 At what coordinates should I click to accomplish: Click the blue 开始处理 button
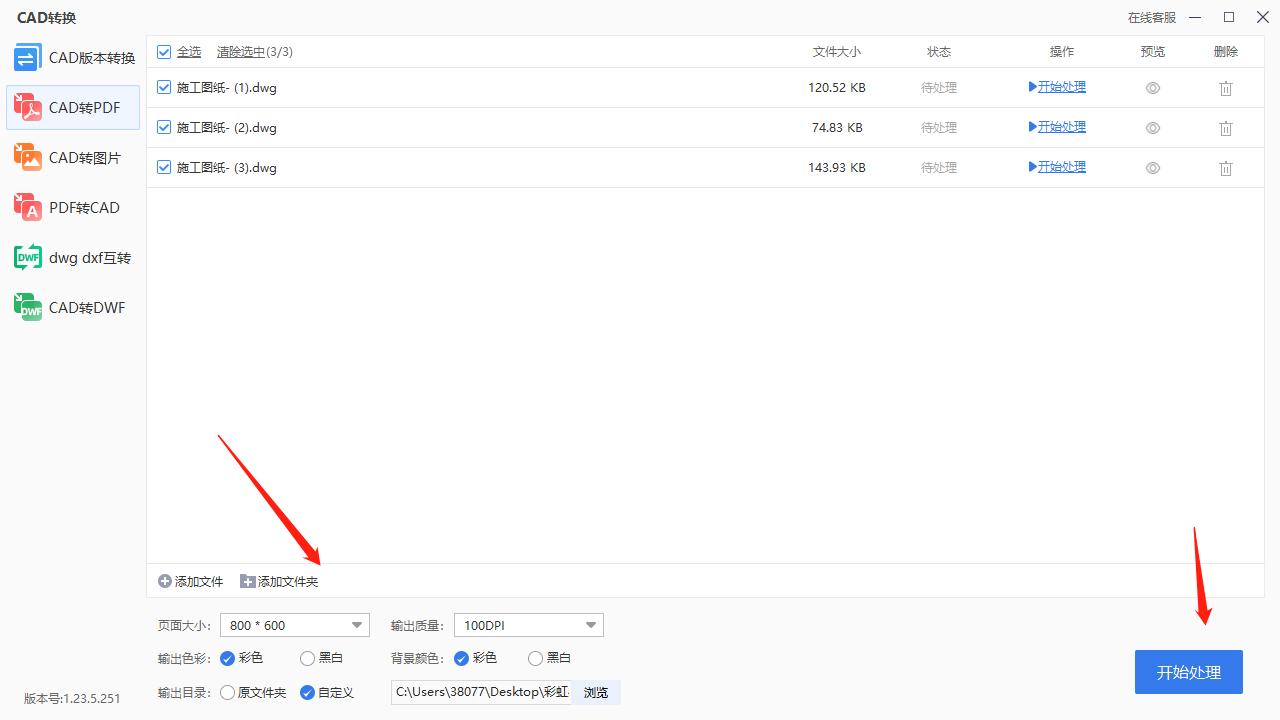point(1189,672)
